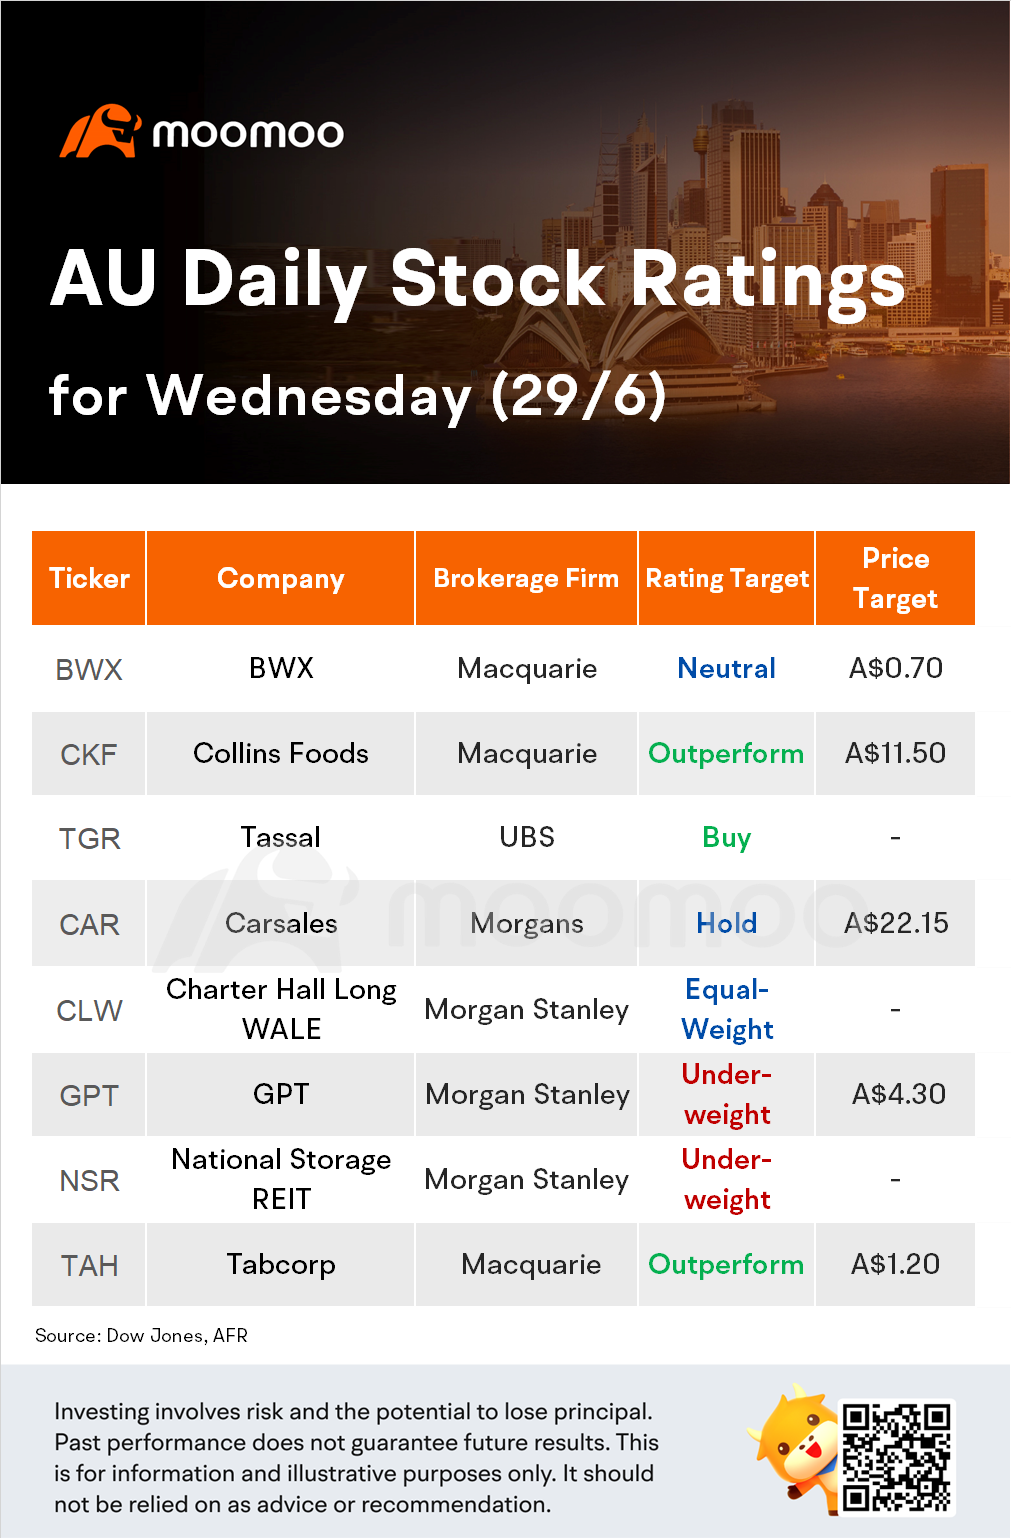Click the Carsales Hold rating
The width and height of the screenshot is (1011, 1538).
tap(727, 923)
